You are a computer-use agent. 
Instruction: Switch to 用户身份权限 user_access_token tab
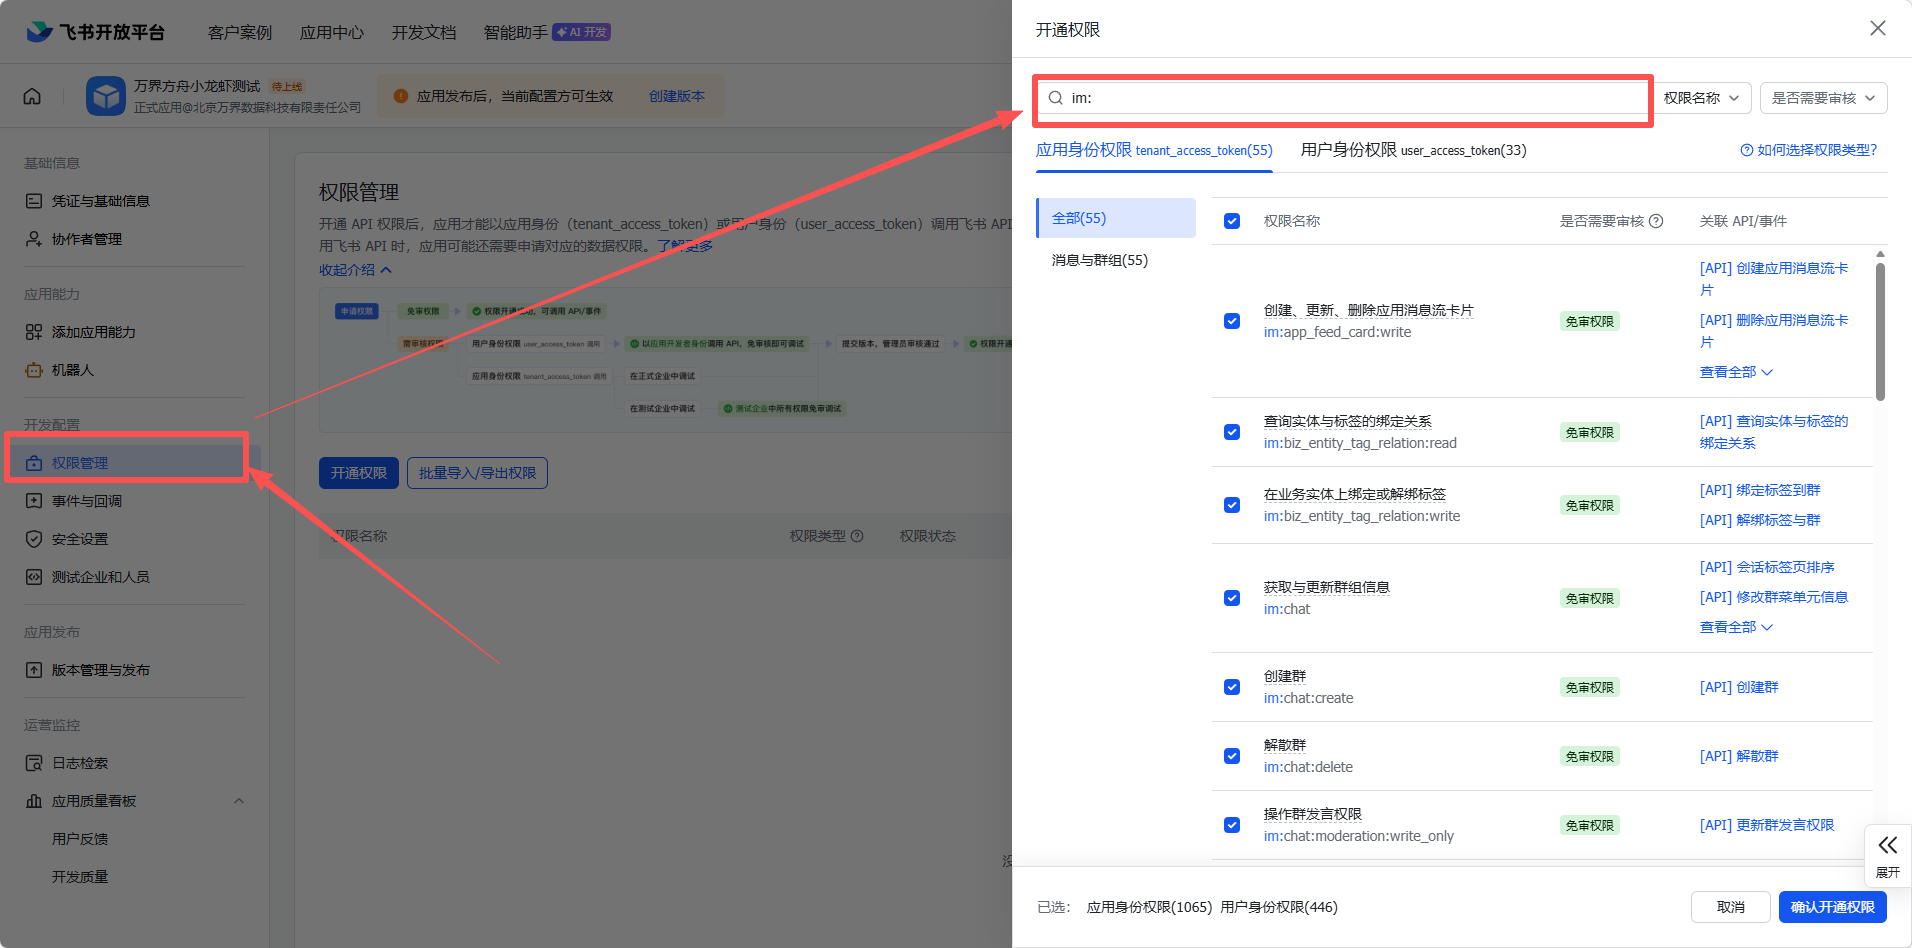[1412, 150]
